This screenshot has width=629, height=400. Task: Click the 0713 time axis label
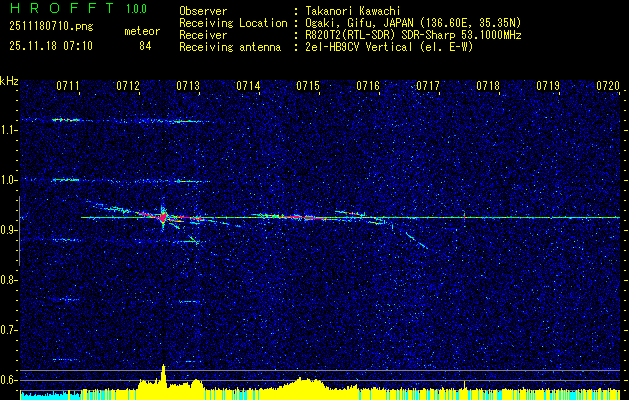pos(188,85)
